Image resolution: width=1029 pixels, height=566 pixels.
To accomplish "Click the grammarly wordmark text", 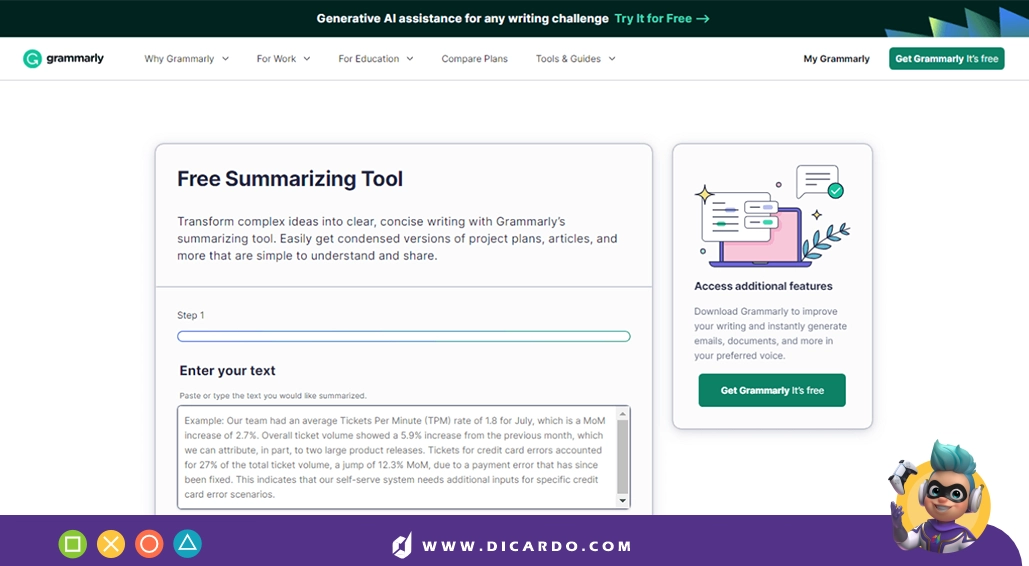I will coord(75,58).
